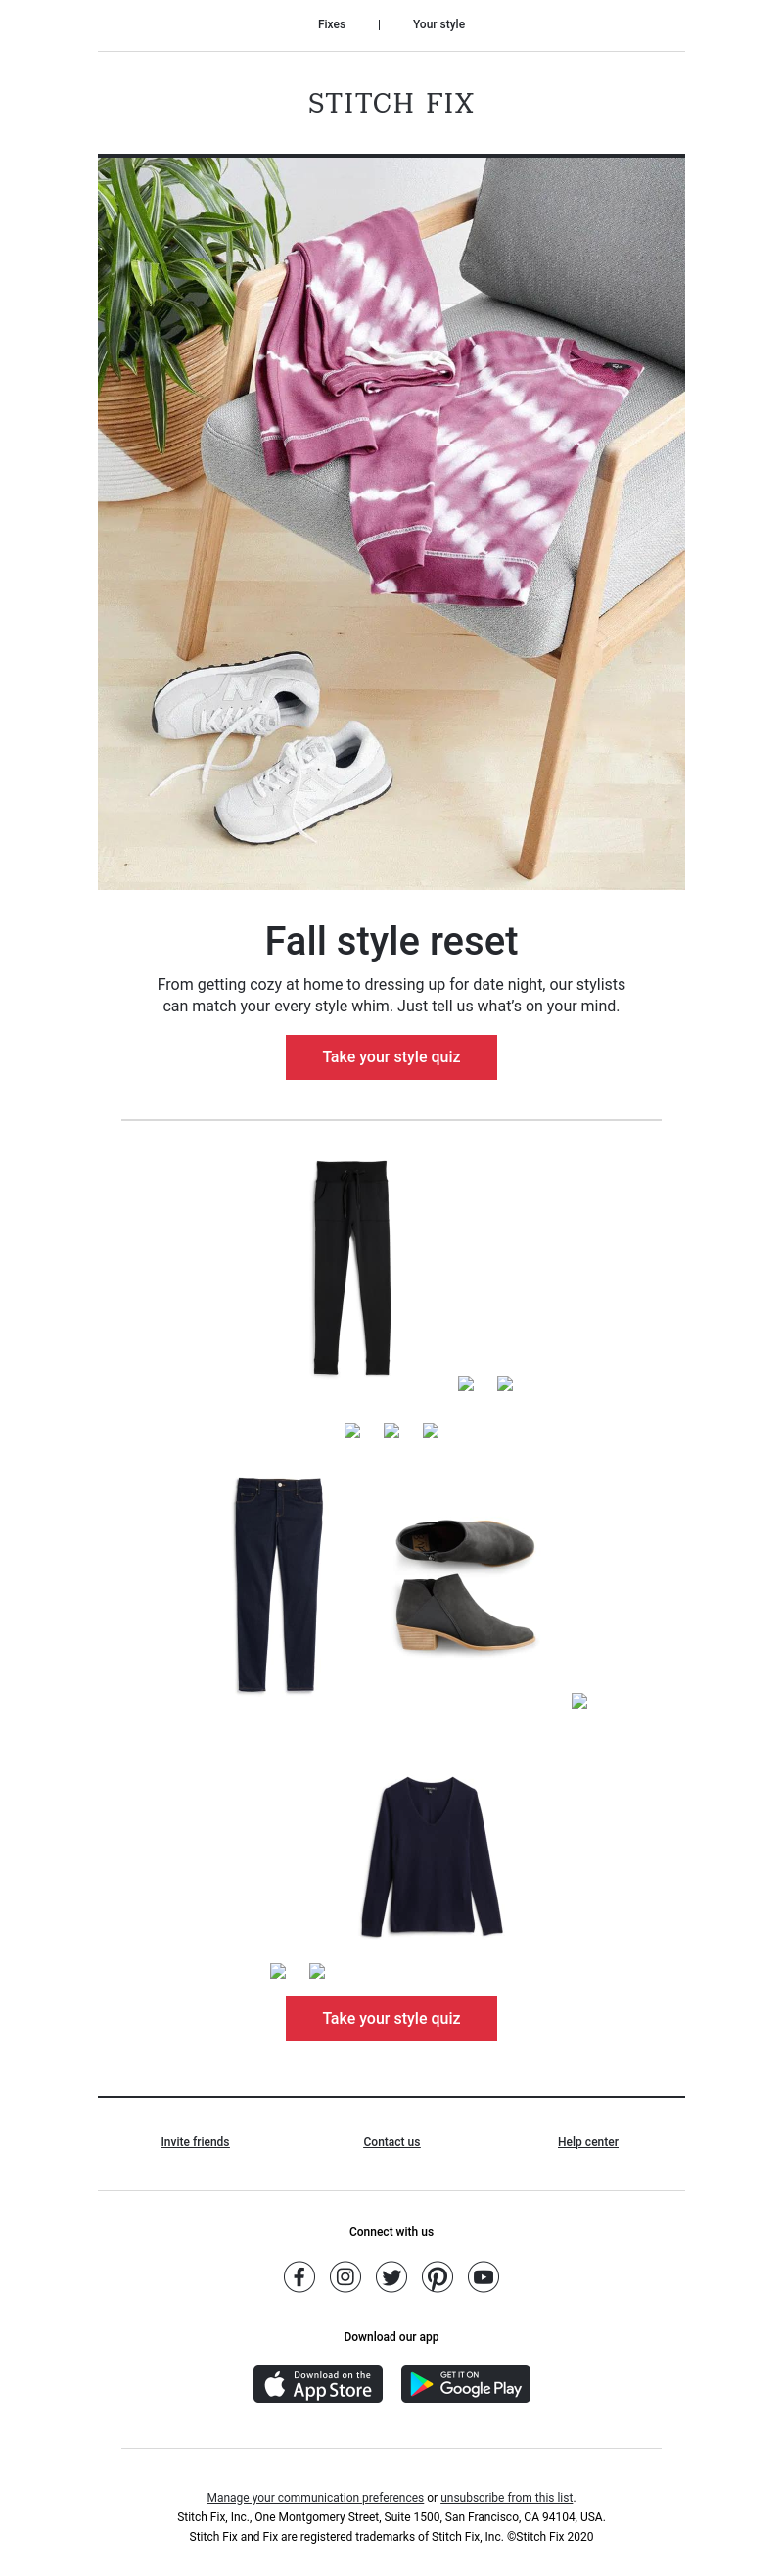Viewport: 783px width, 2576px height.
Task: Tap the App Store download badge
Action: tap(318, 2384)
